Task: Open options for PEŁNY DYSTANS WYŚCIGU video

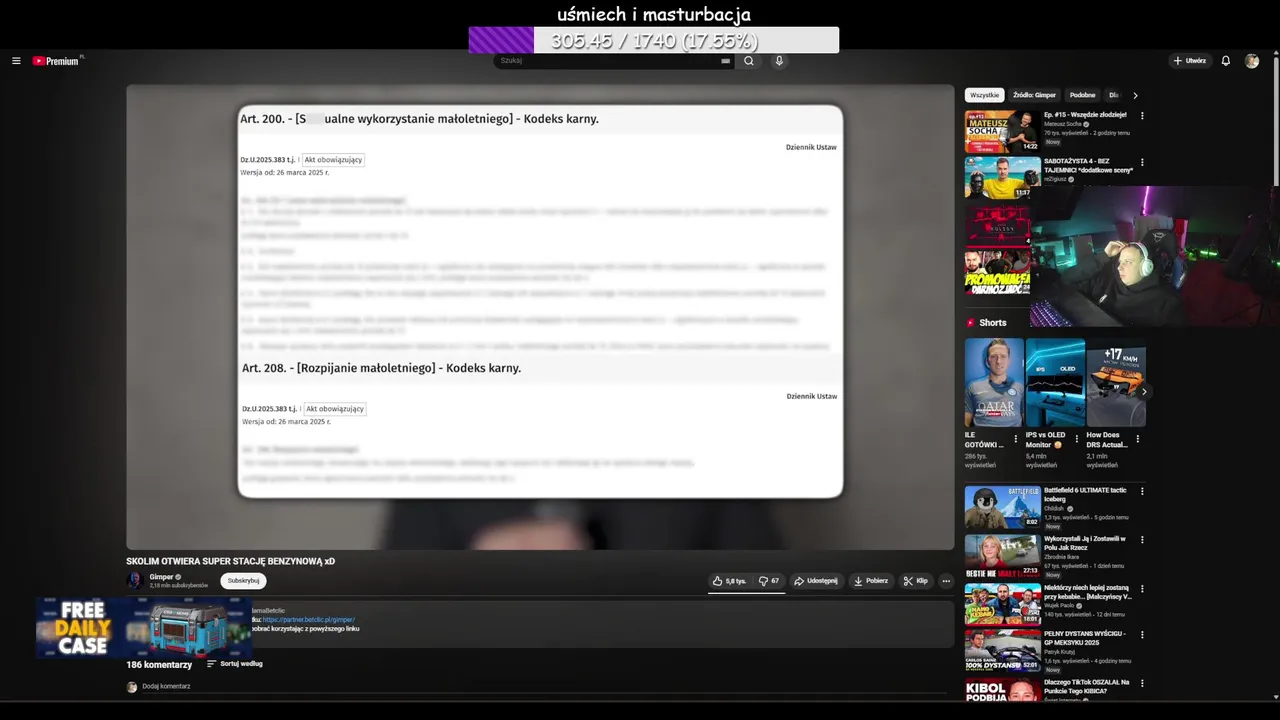Action: (1142, 634)
